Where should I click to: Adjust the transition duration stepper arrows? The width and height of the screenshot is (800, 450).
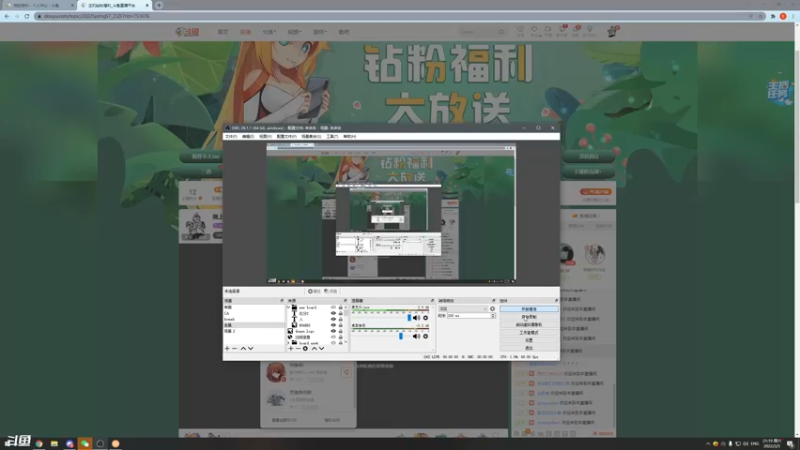[x=493, y=316]
